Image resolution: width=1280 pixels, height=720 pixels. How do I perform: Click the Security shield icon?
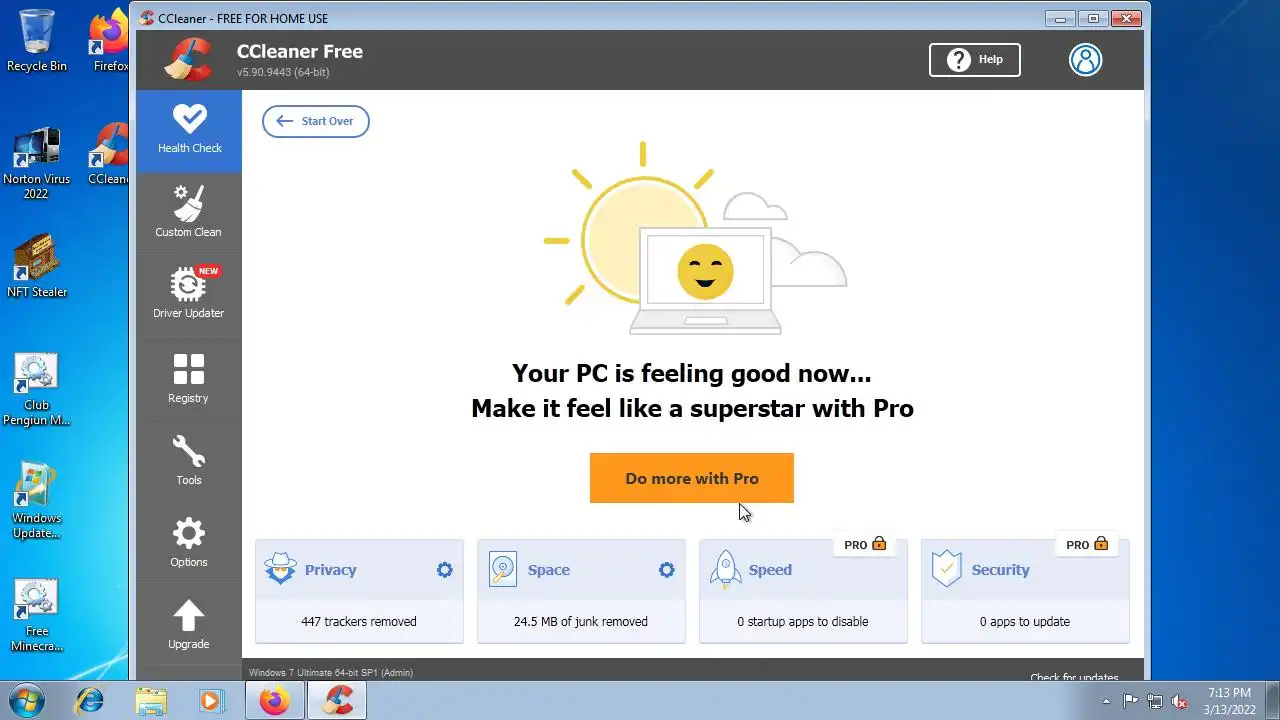point(946,569)
